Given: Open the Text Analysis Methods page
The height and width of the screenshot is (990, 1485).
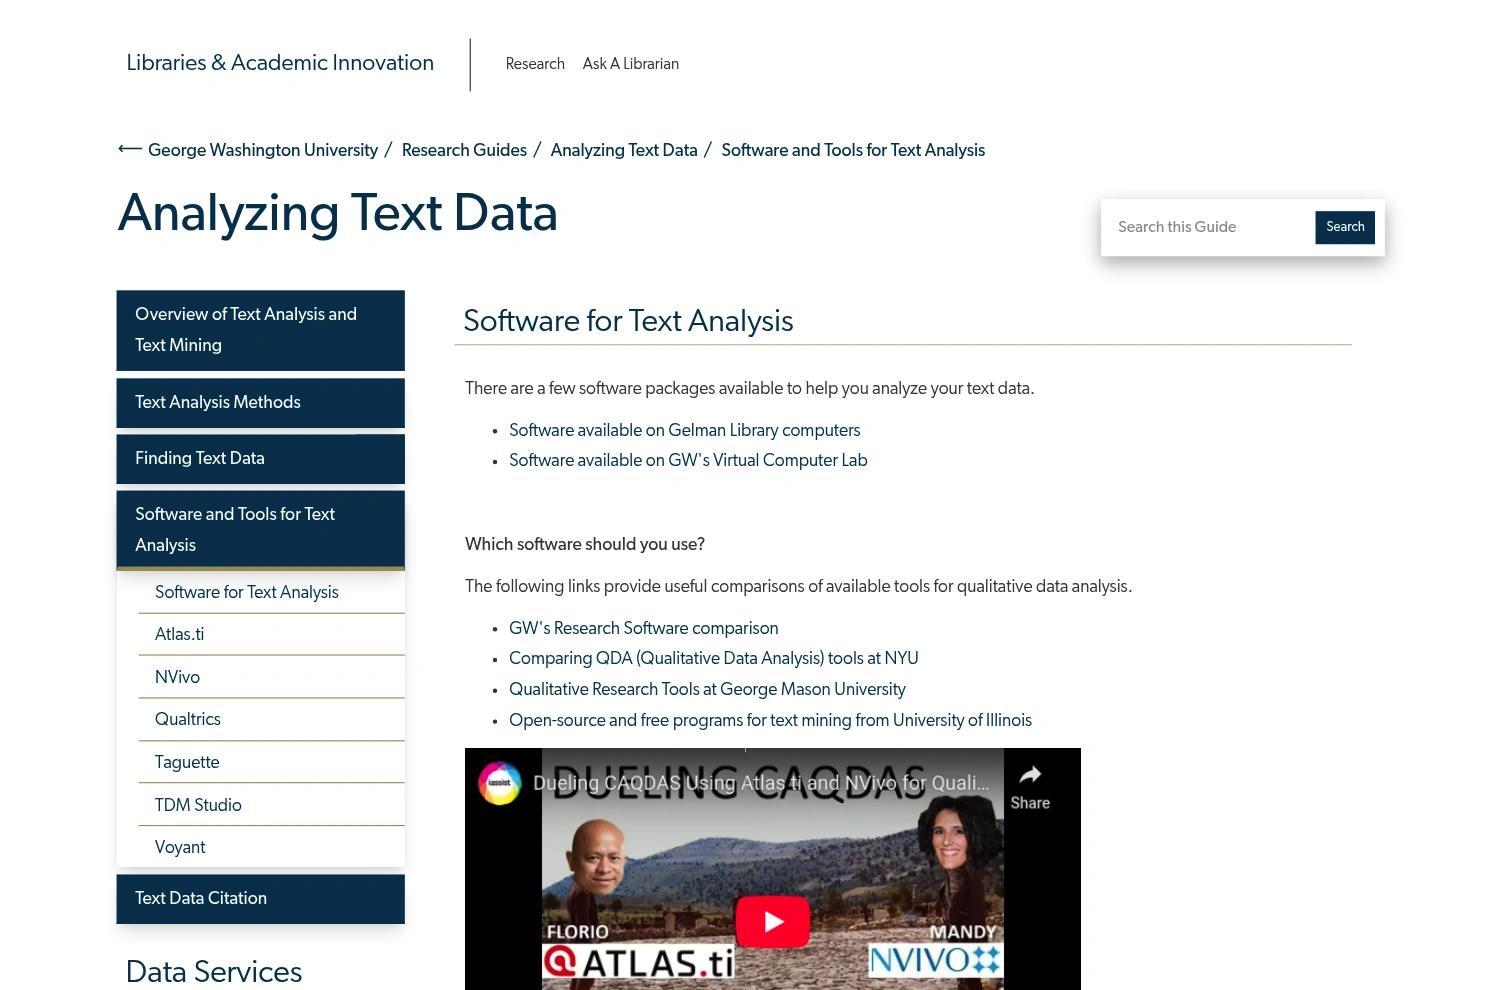Looking at the screenshot, I should coord(261,402).
